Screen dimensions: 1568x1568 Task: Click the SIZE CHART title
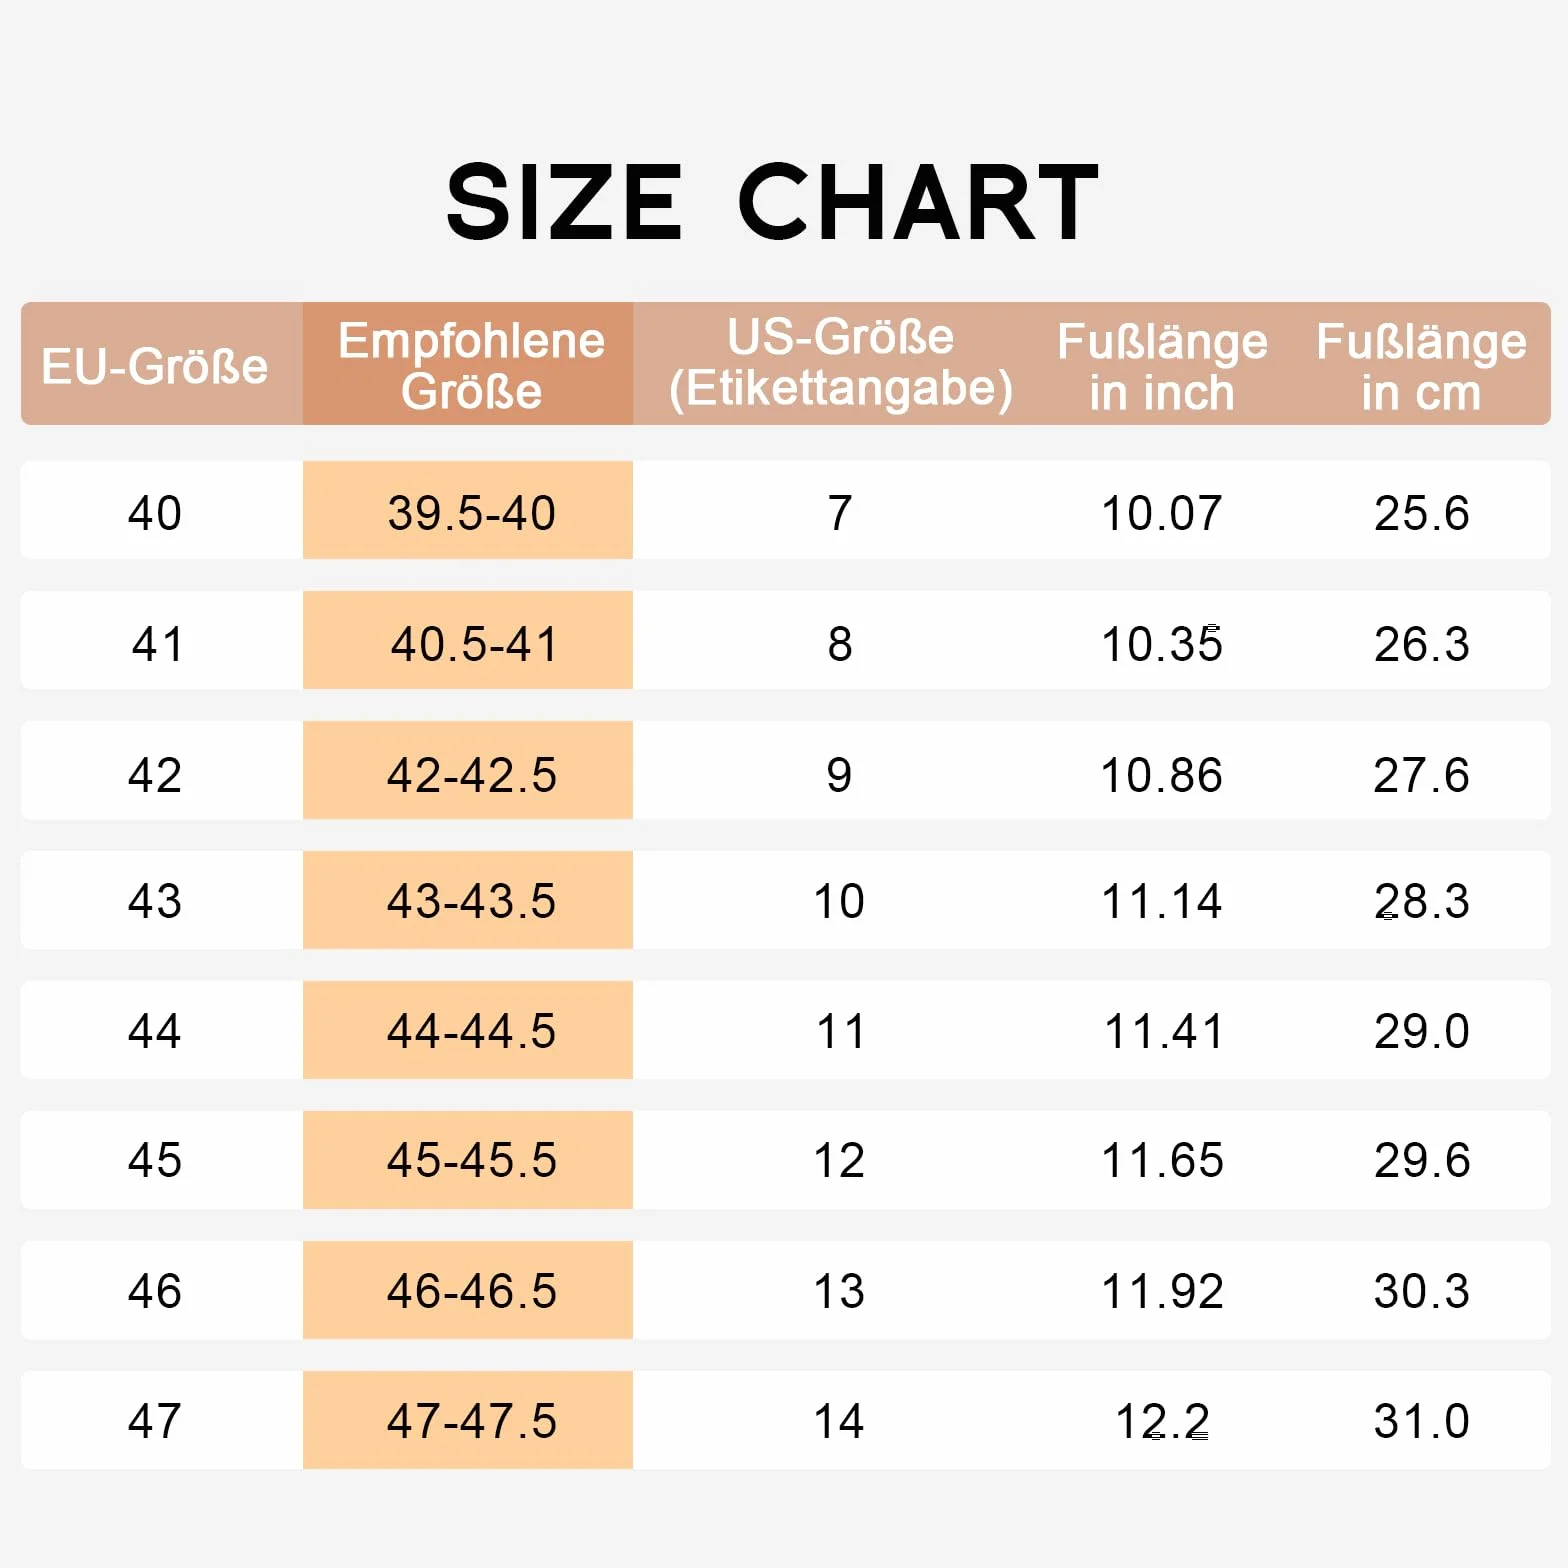click(772, 203)
